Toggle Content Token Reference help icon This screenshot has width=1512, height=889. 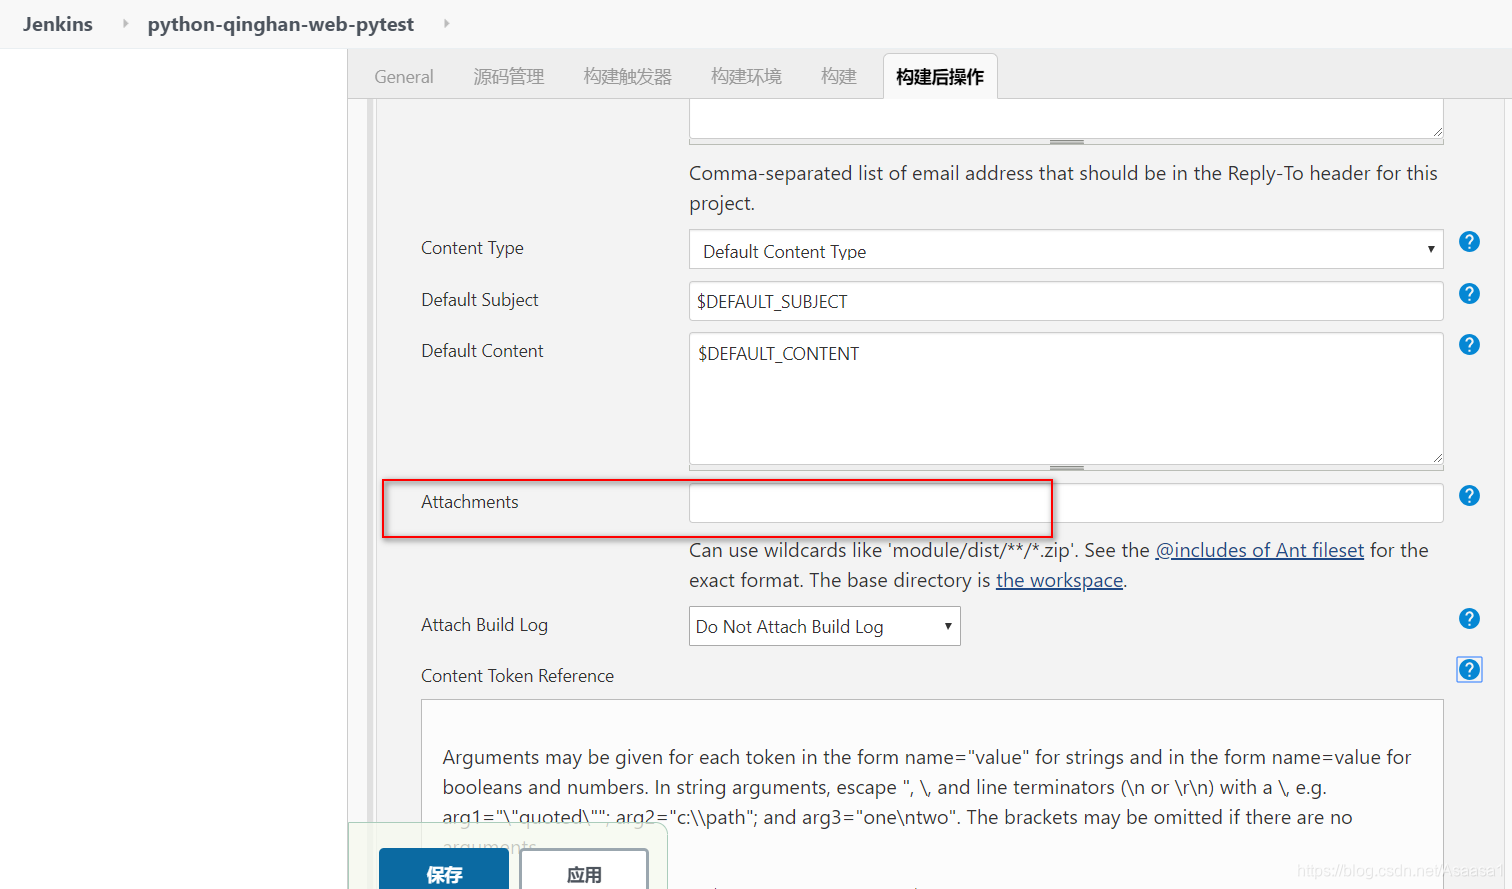coord(1469,670)
